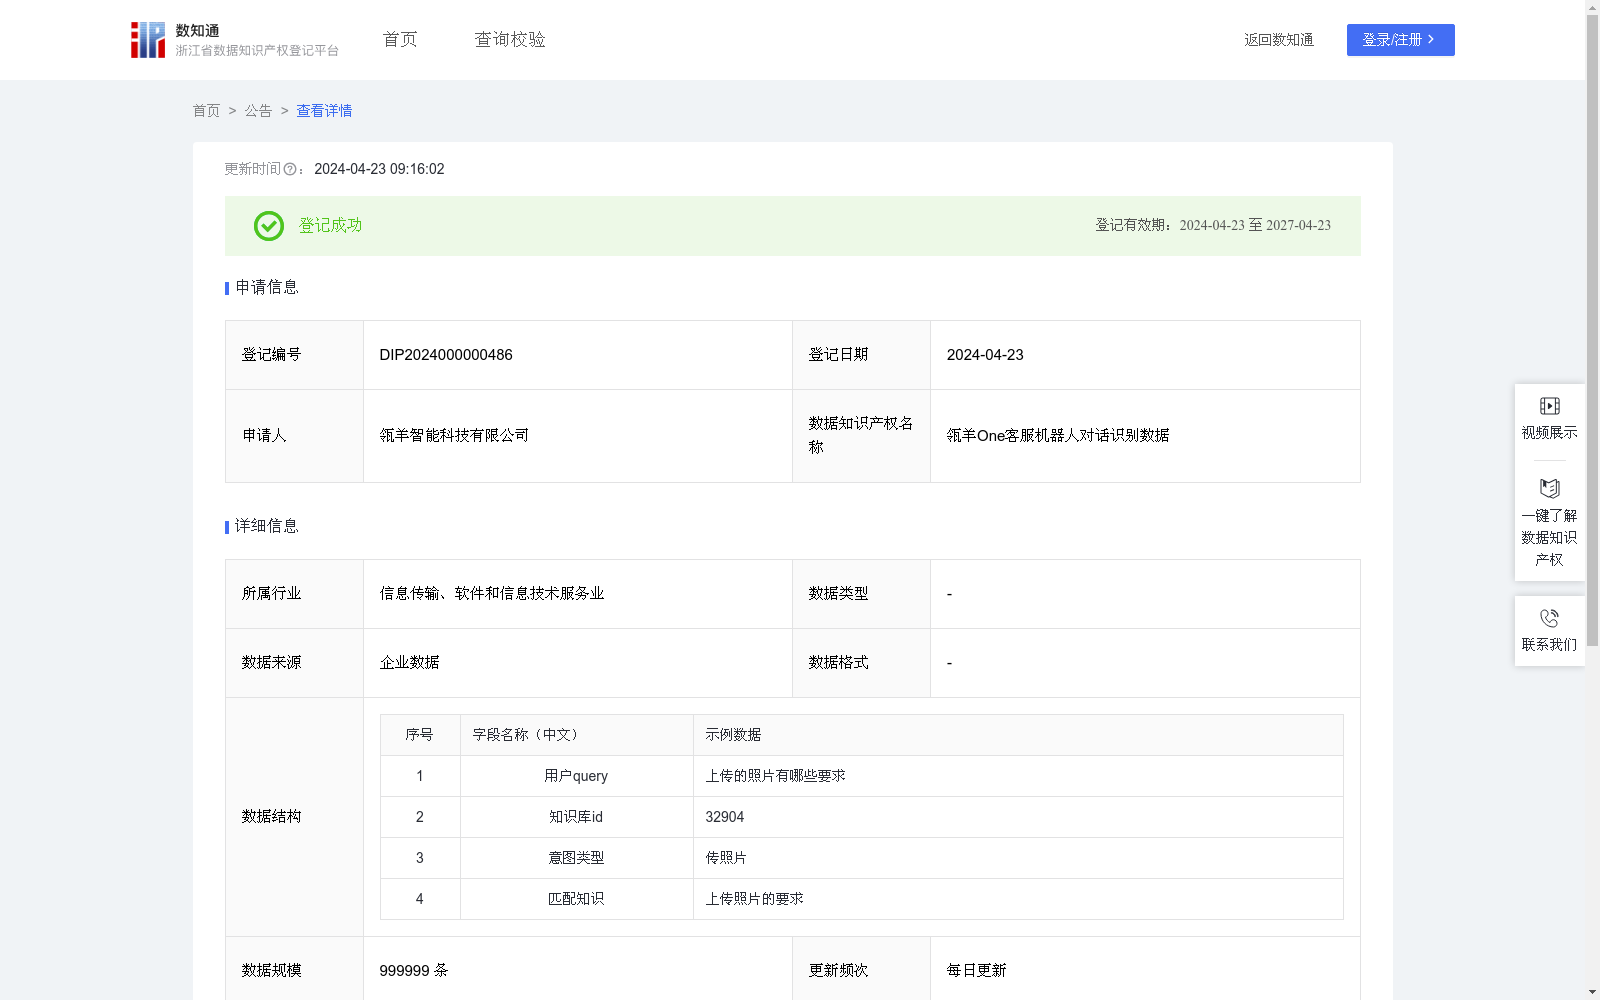Open the 首页 navigation tab
The height and width of the screenshot is (1000, 1600).
pyautogui.click(x=400, y=40)
